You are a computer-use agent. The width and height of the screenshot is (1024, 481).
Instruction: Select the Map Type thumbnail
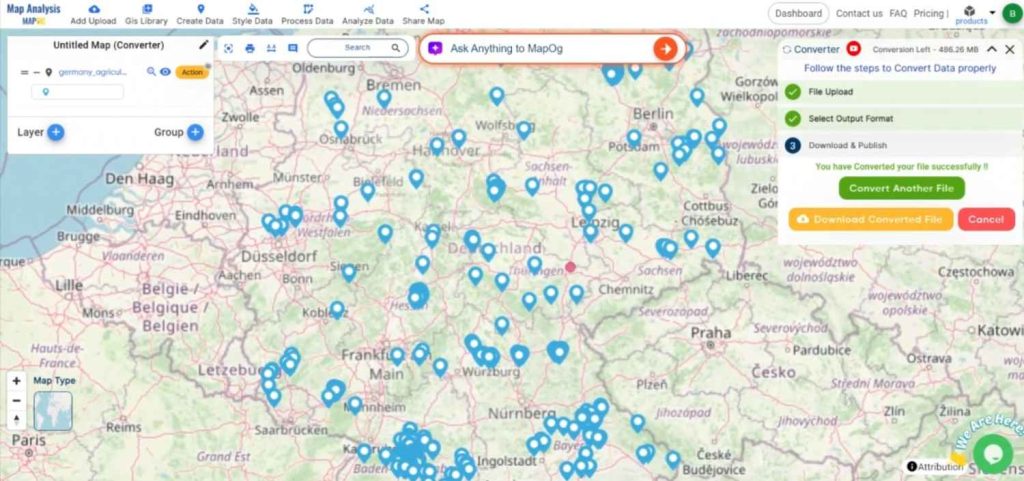(x=53, y=410)
